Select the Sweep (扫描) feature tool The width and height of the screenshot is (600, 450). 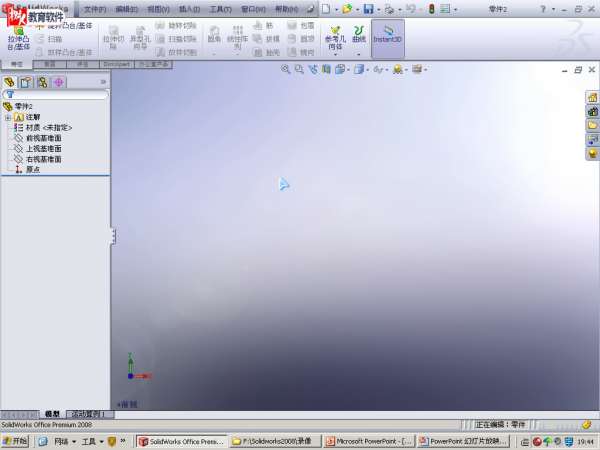click(x=50, y=39)
